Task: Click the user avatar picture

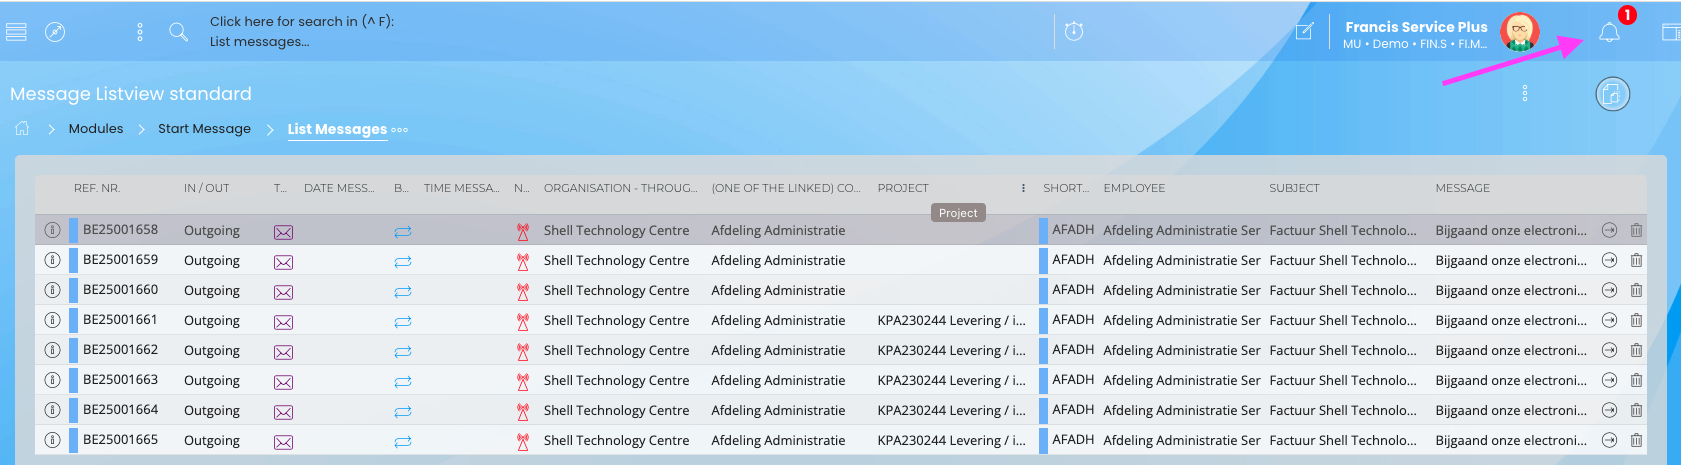Action: point(1520,32)
